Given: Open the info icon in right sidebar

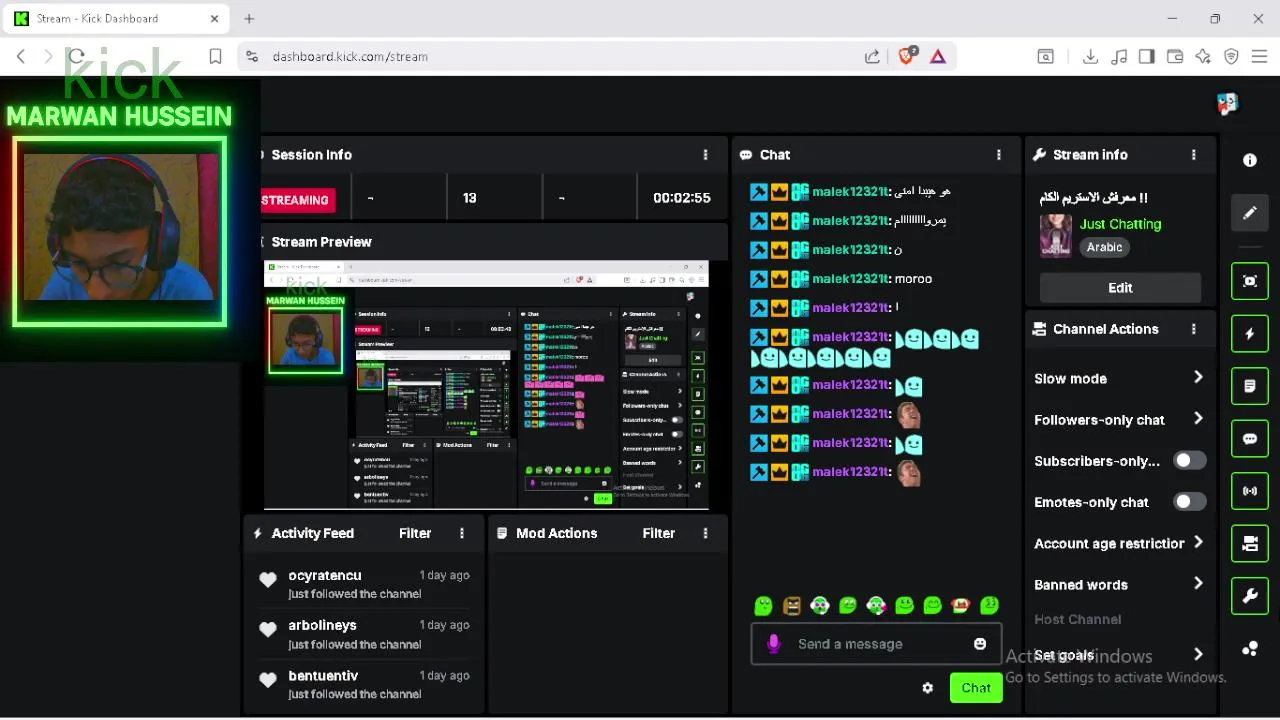Looking at the screenshot, I should click(x=1250, y=160).
